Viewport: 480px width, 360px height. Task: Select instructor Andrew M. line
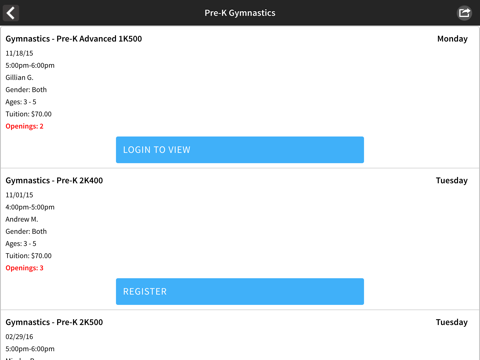point(22,219)
